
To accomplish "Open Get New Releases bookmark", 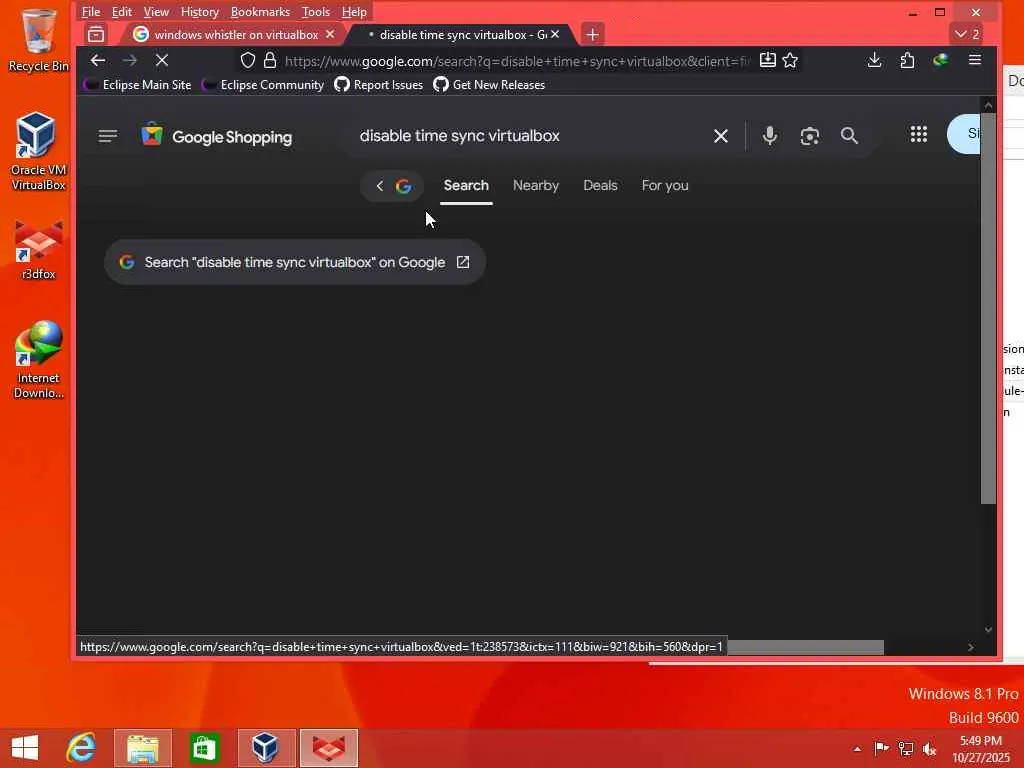I will click(489, 85).
